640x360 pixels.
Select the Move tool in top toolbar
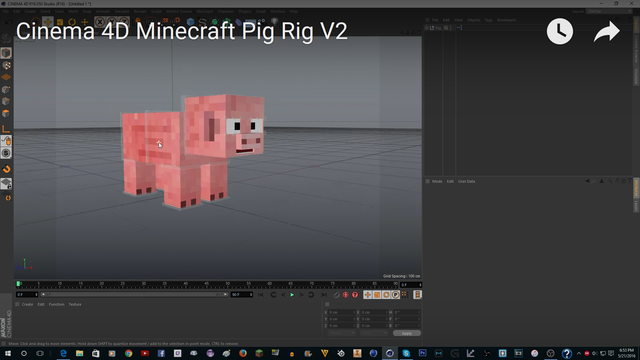[48, 22]
